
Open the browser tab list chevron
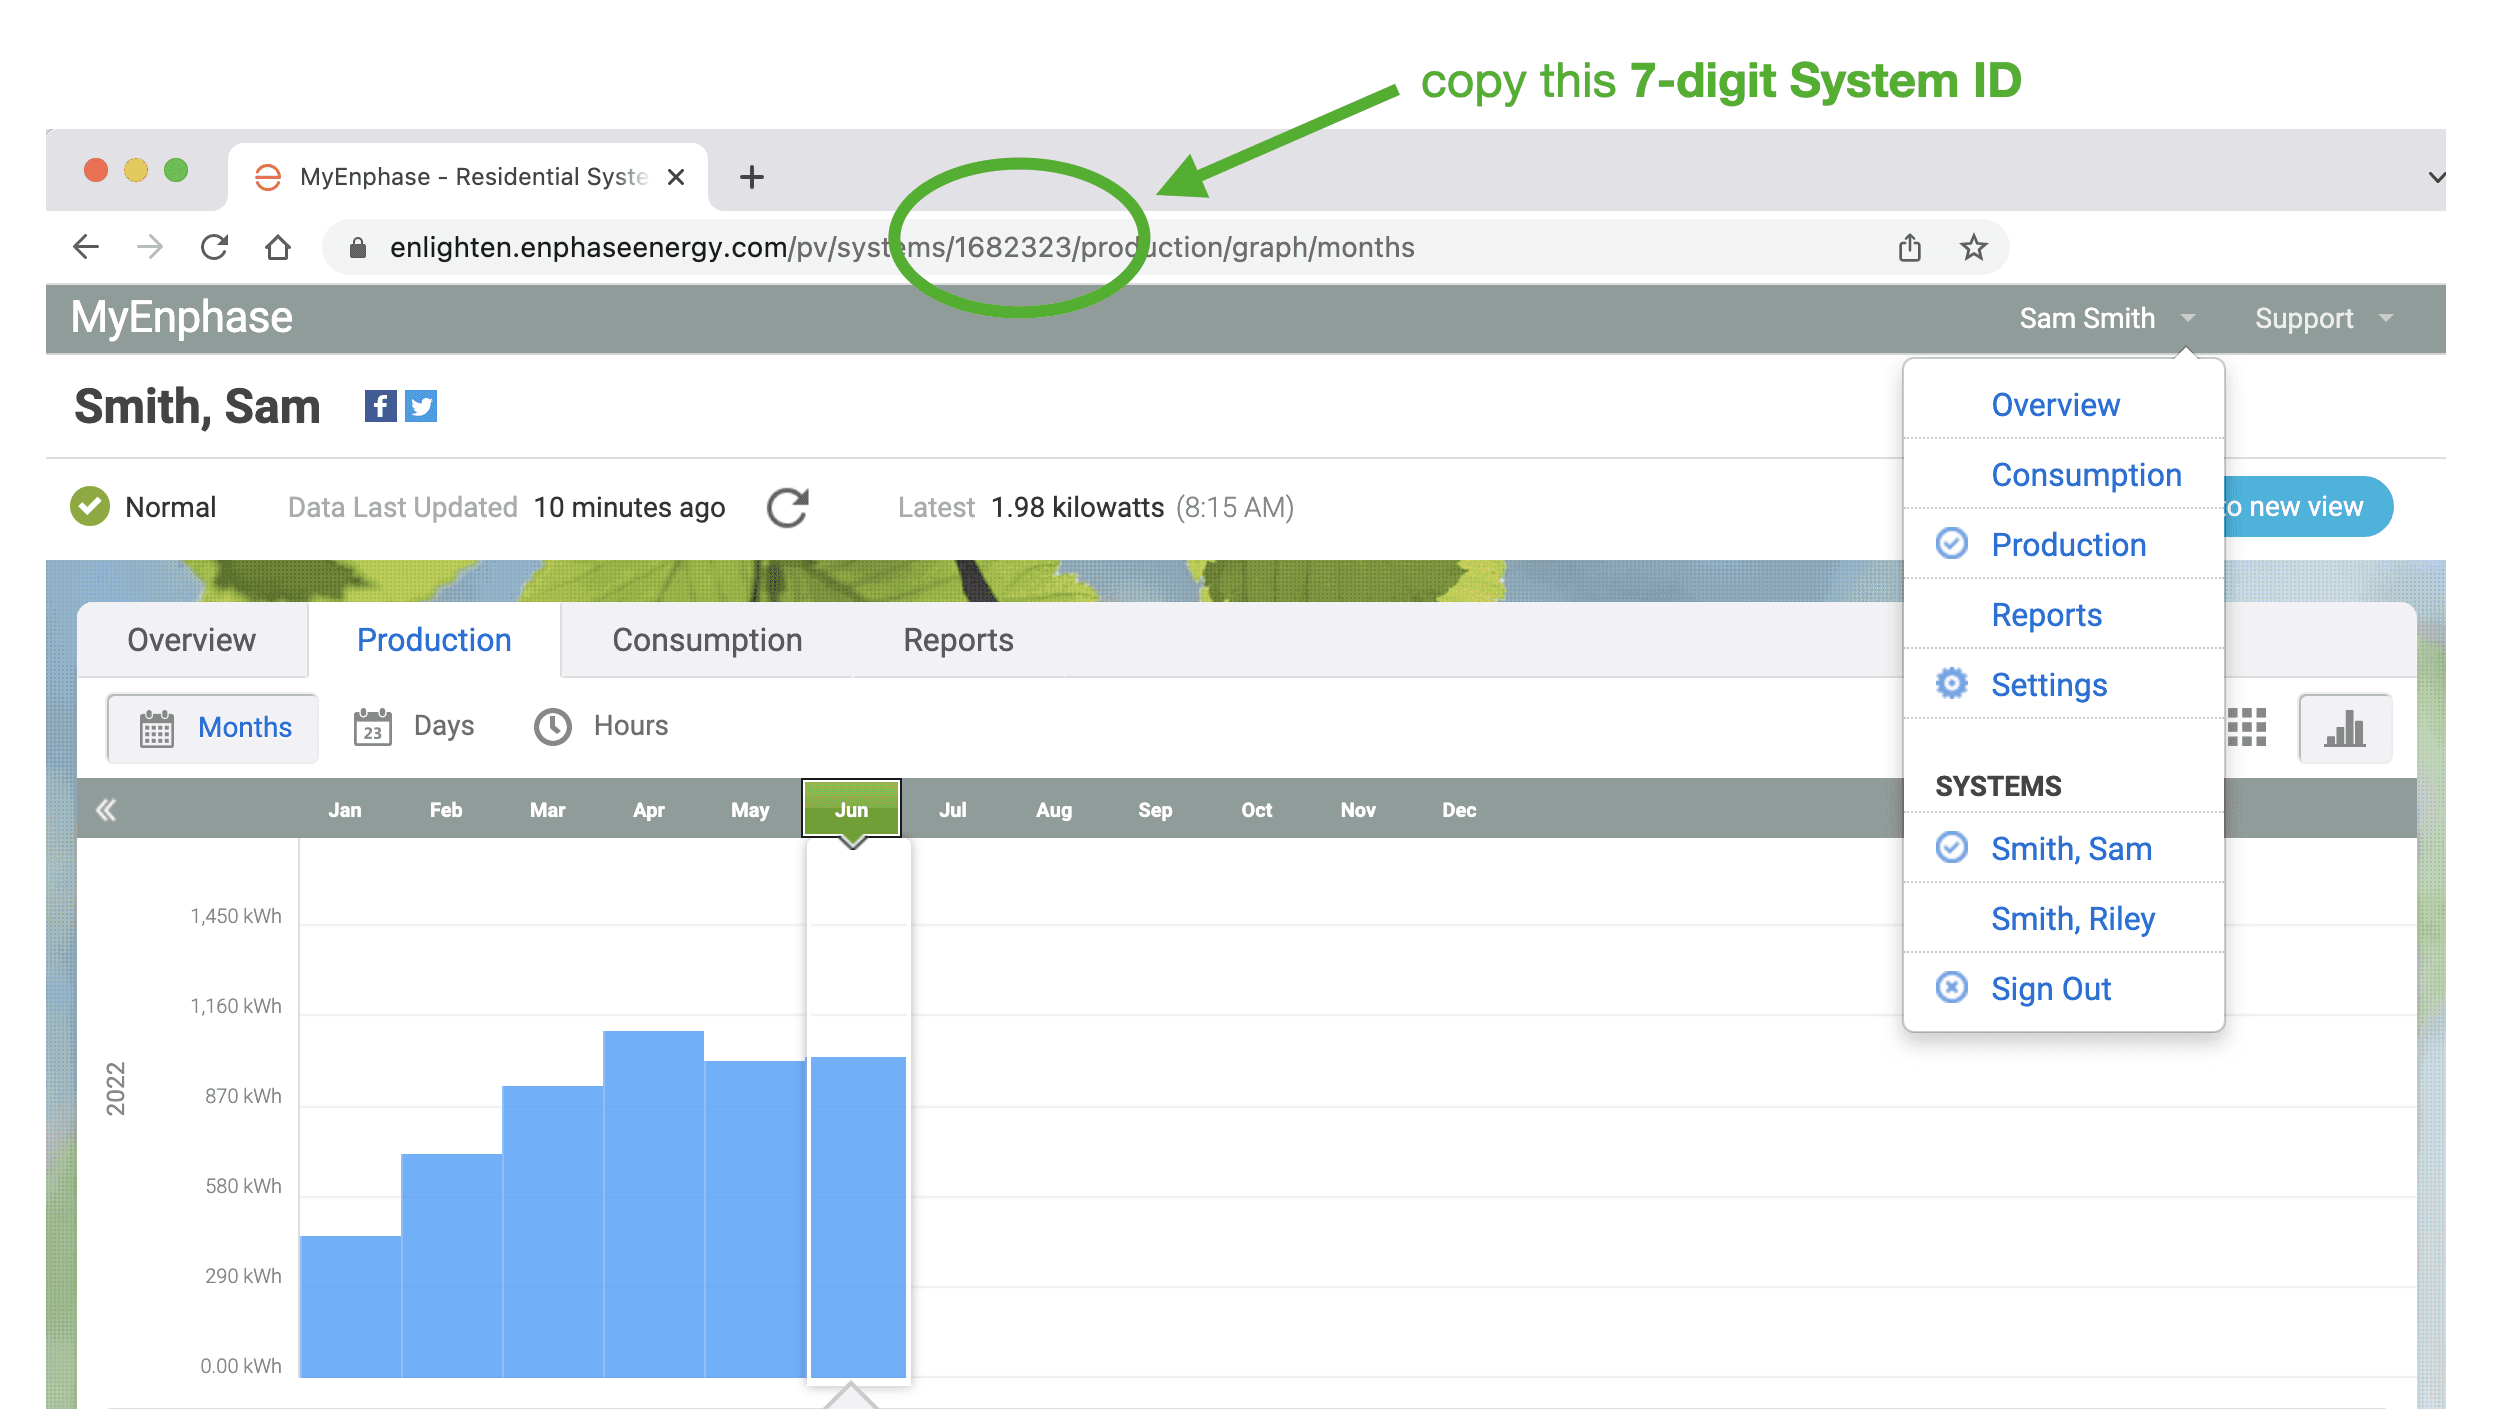(x=2437, y=177)
